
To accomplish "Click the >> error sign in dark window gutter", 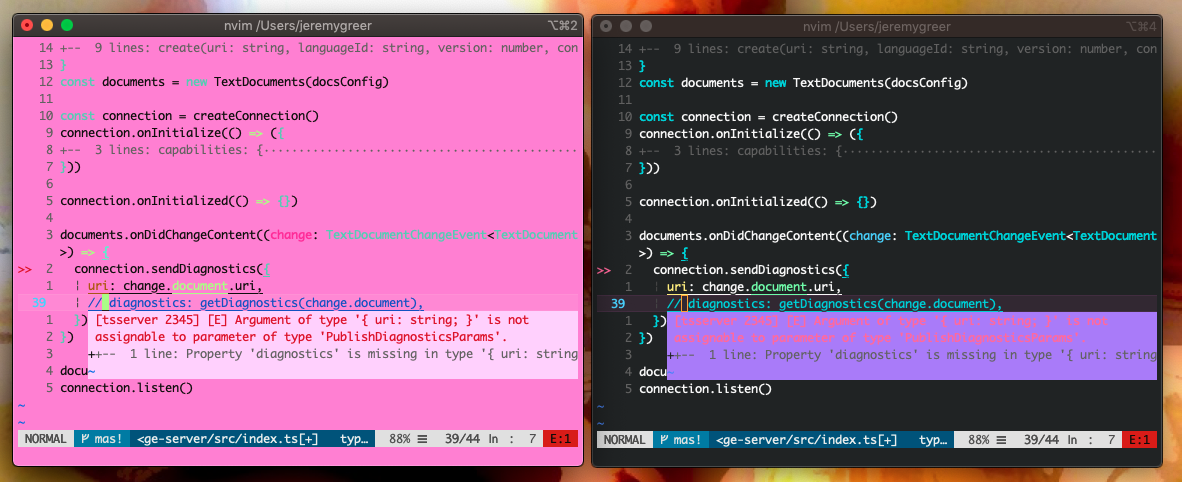I will [604, 269].
